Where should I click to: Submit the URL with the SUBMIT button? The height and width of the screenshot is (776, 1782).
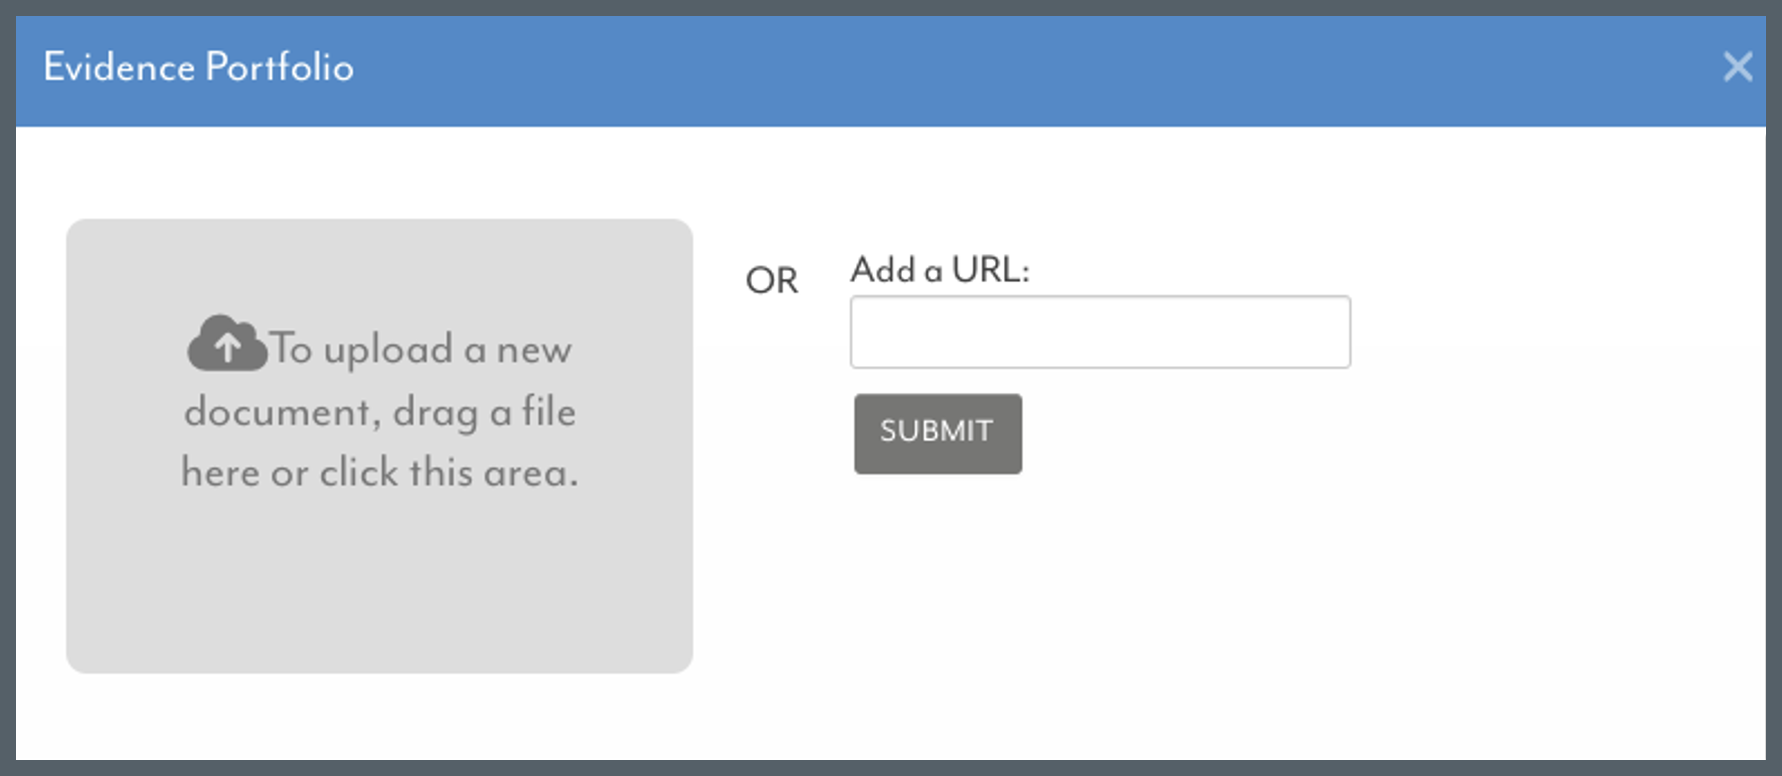[x=938, y=433]
